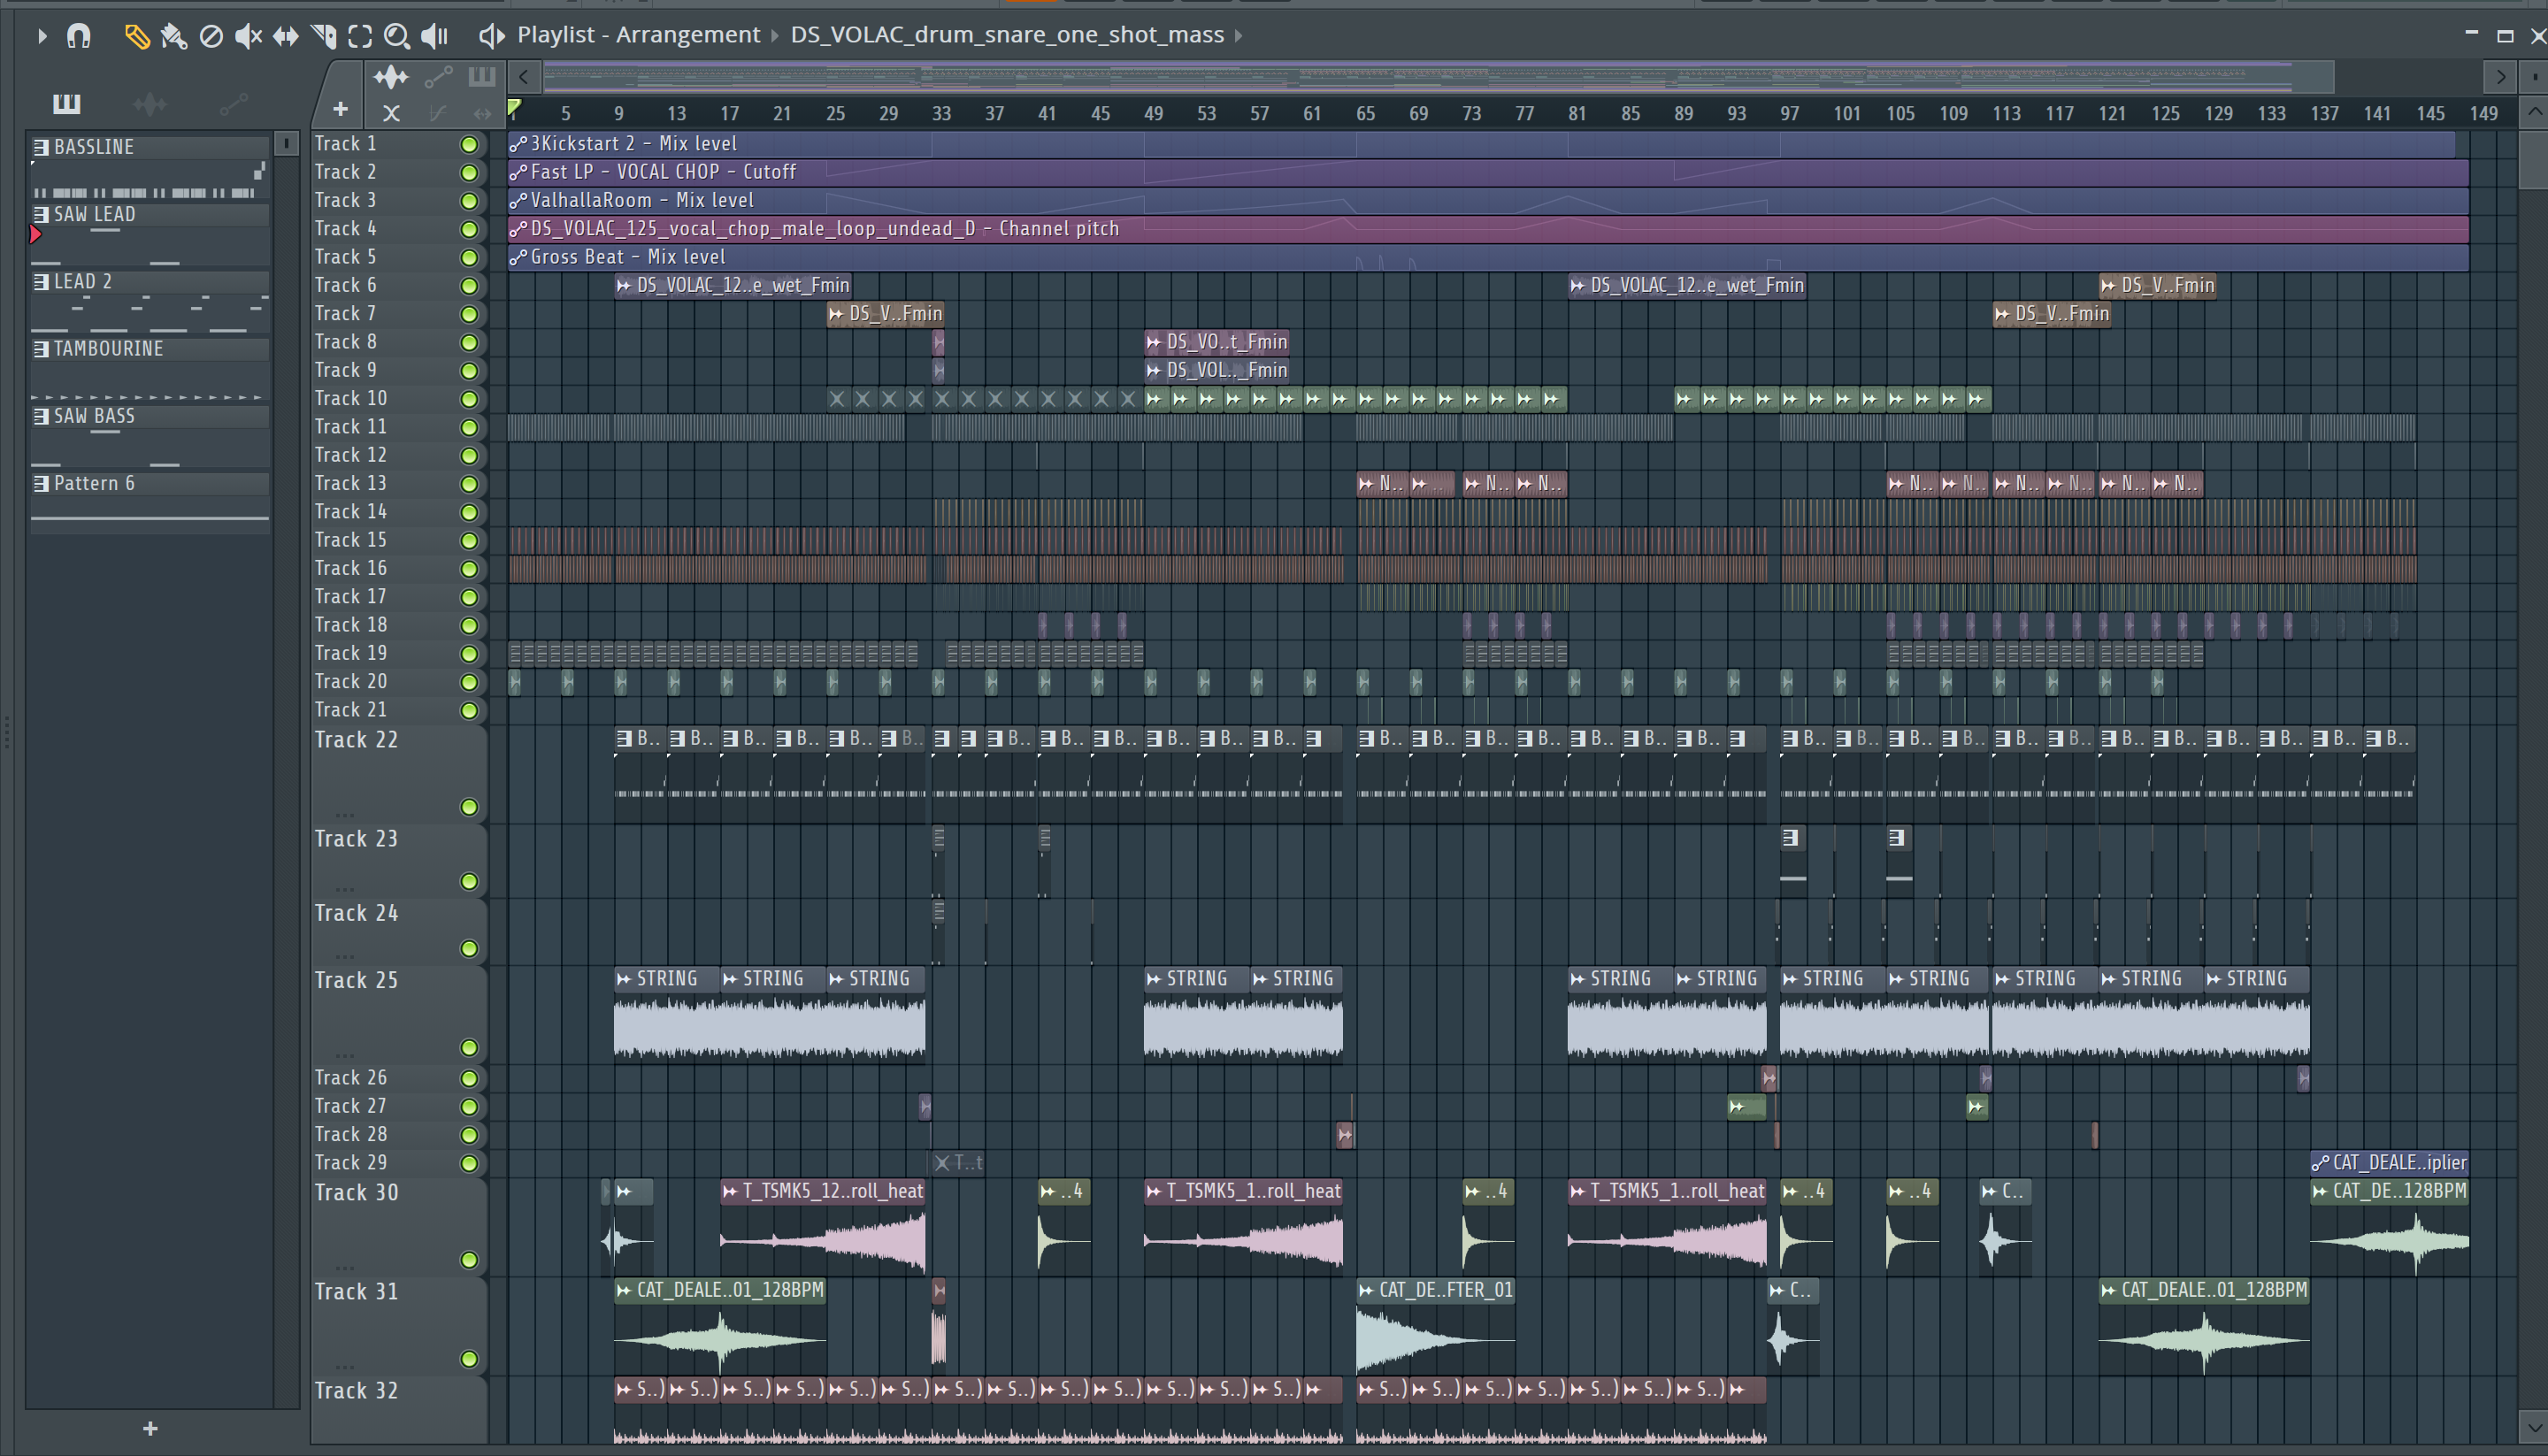Select the Delete tool
The width and height of the screenshot is (2548, 1456).
click(211, 37)
